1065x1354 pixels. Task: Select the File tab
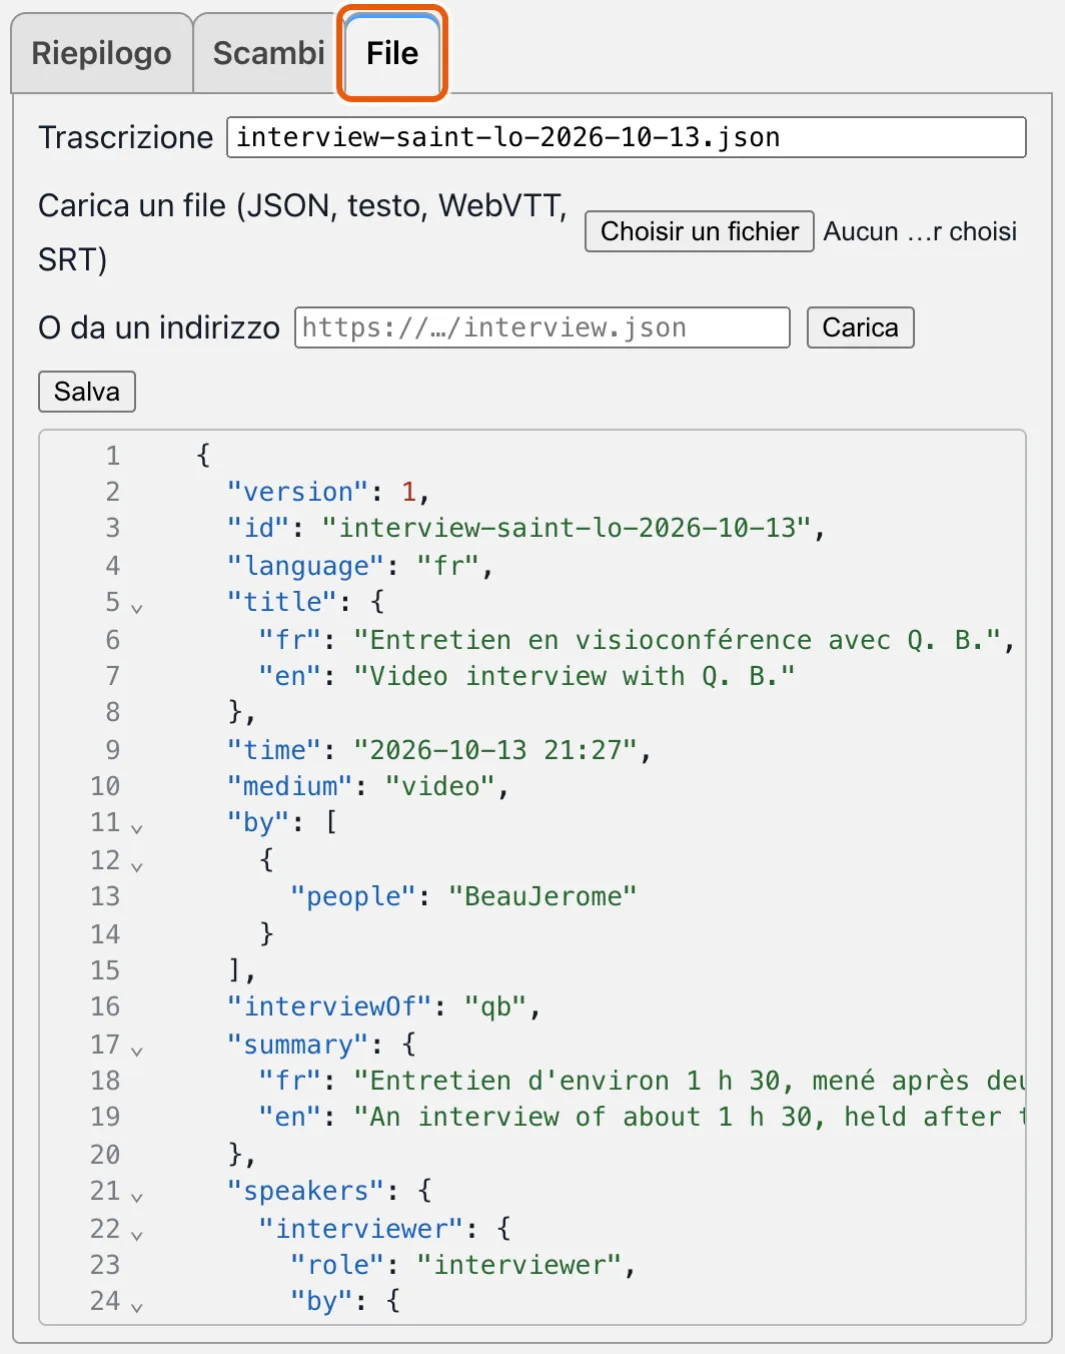point(392,53)
